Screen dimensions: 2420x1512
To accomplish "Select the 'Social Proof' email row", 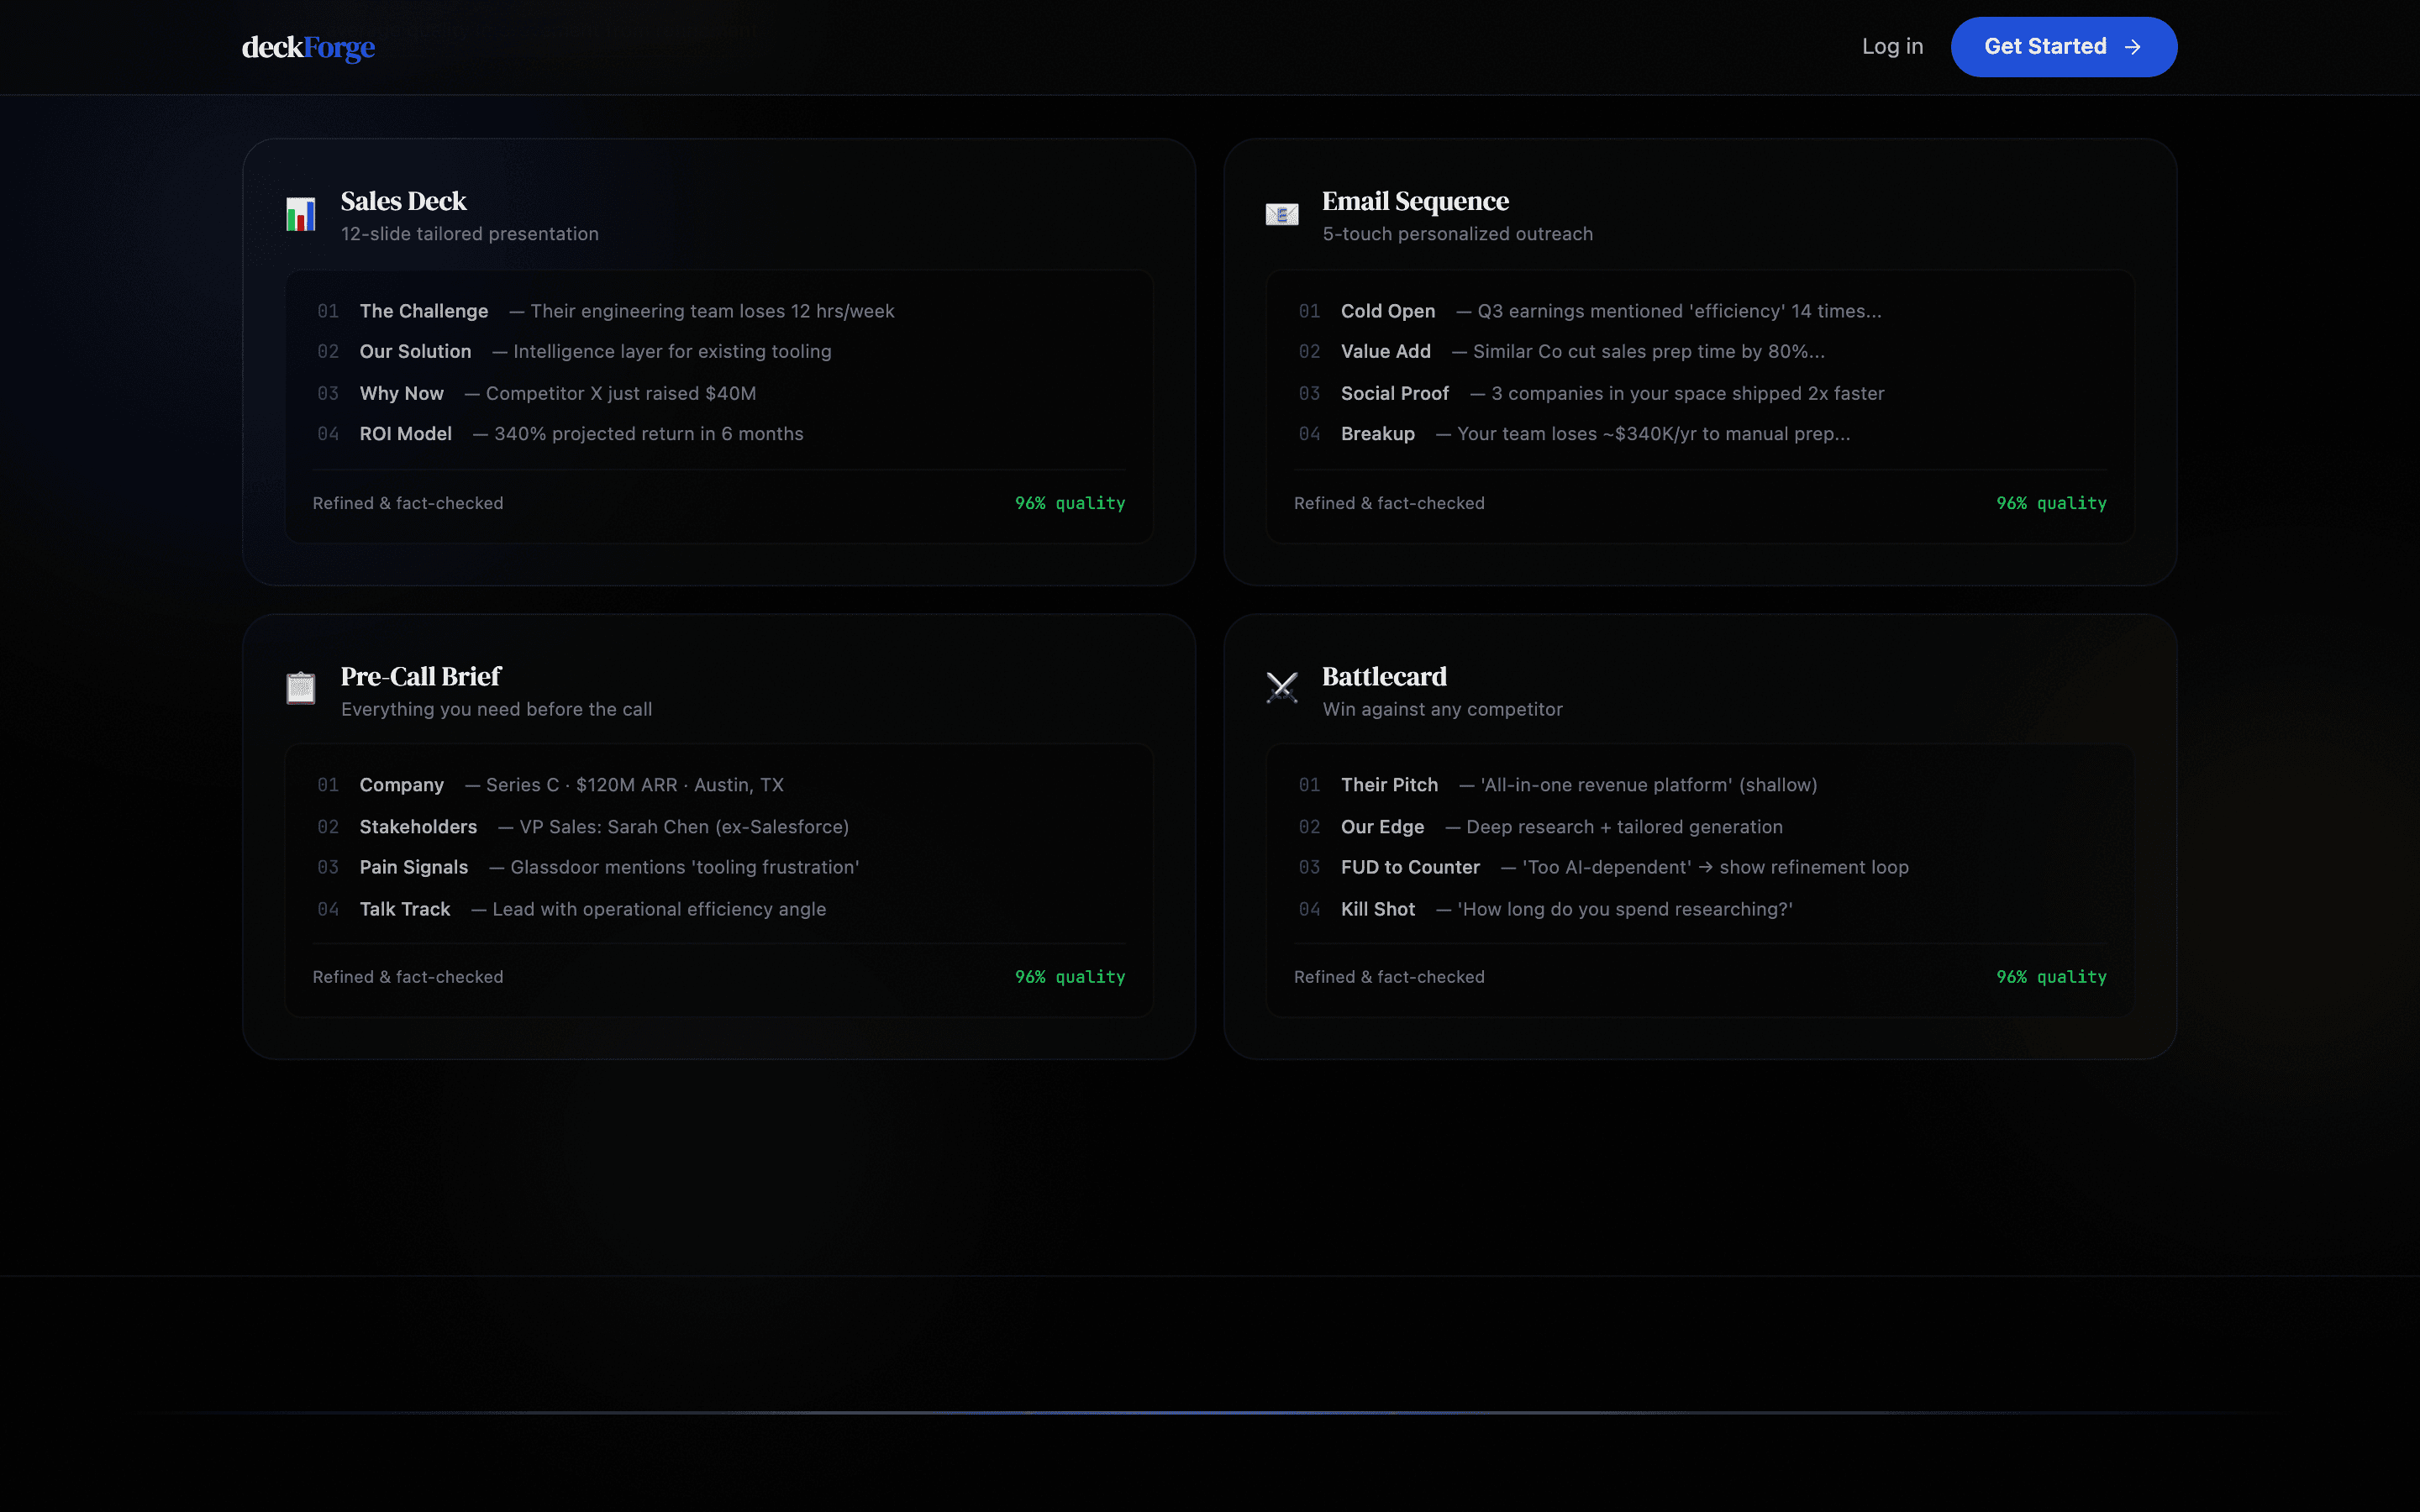I will (x=1700, y=393).
